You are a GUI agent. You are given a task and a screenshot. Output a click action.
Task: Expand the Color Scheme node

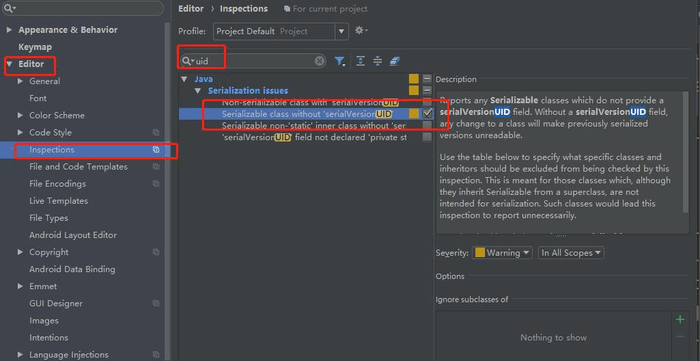click(20, 115)
